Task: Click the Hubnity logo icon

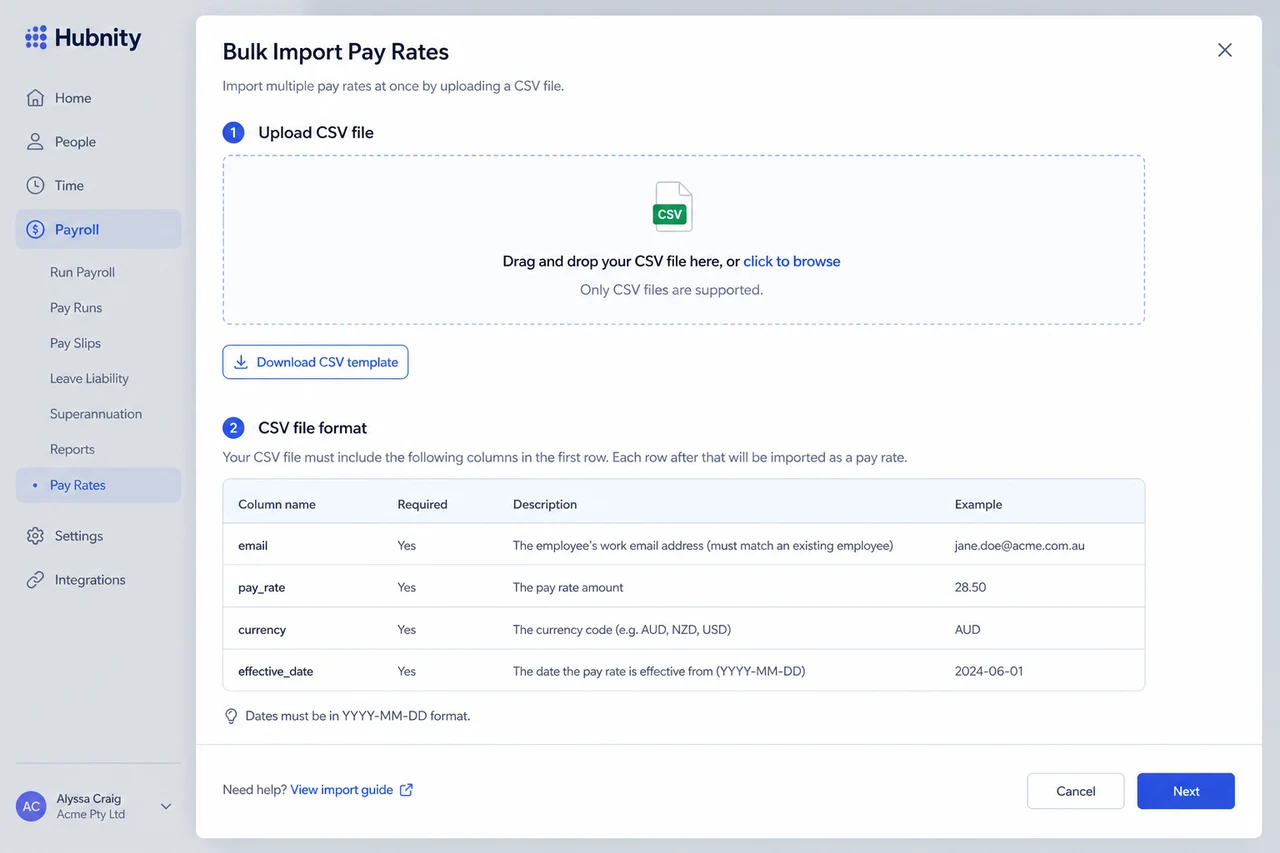Action: (36, 38)
